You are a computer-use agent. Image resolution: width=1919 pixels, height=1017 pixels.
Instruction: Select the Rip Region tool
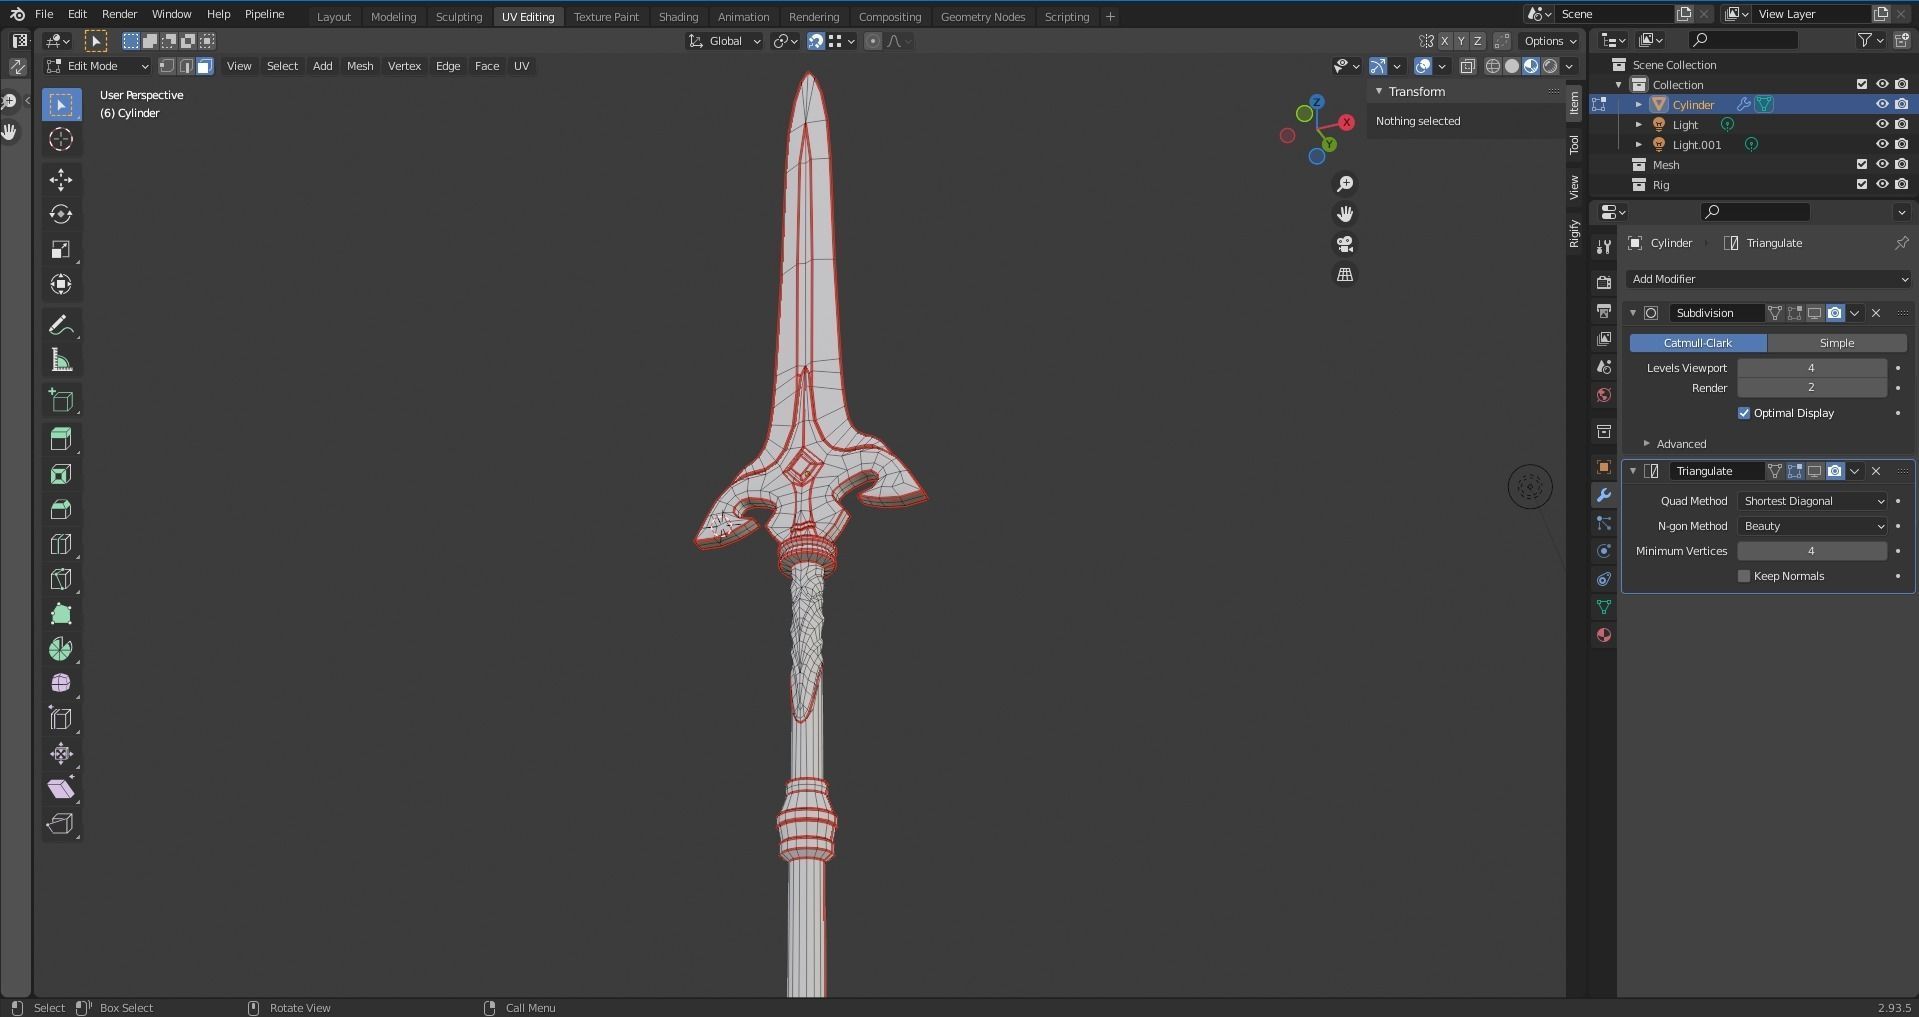[x=61, y=824]
